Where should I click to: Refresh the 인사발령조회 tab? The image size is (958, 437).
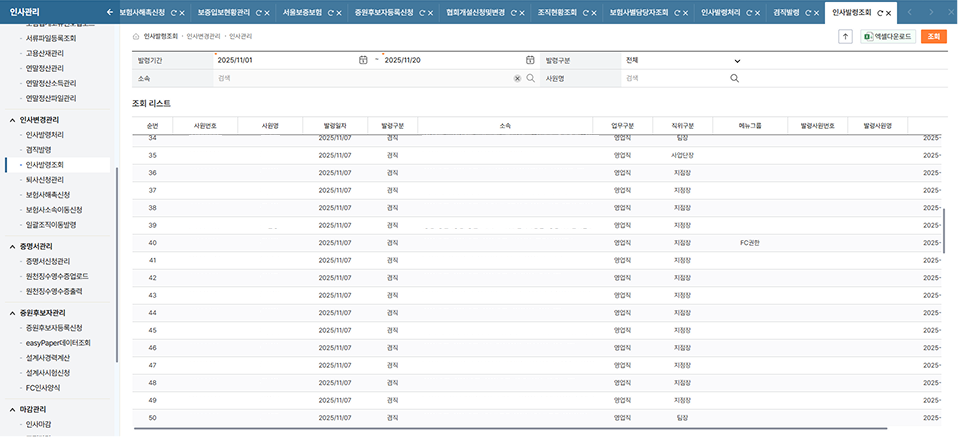880,12
